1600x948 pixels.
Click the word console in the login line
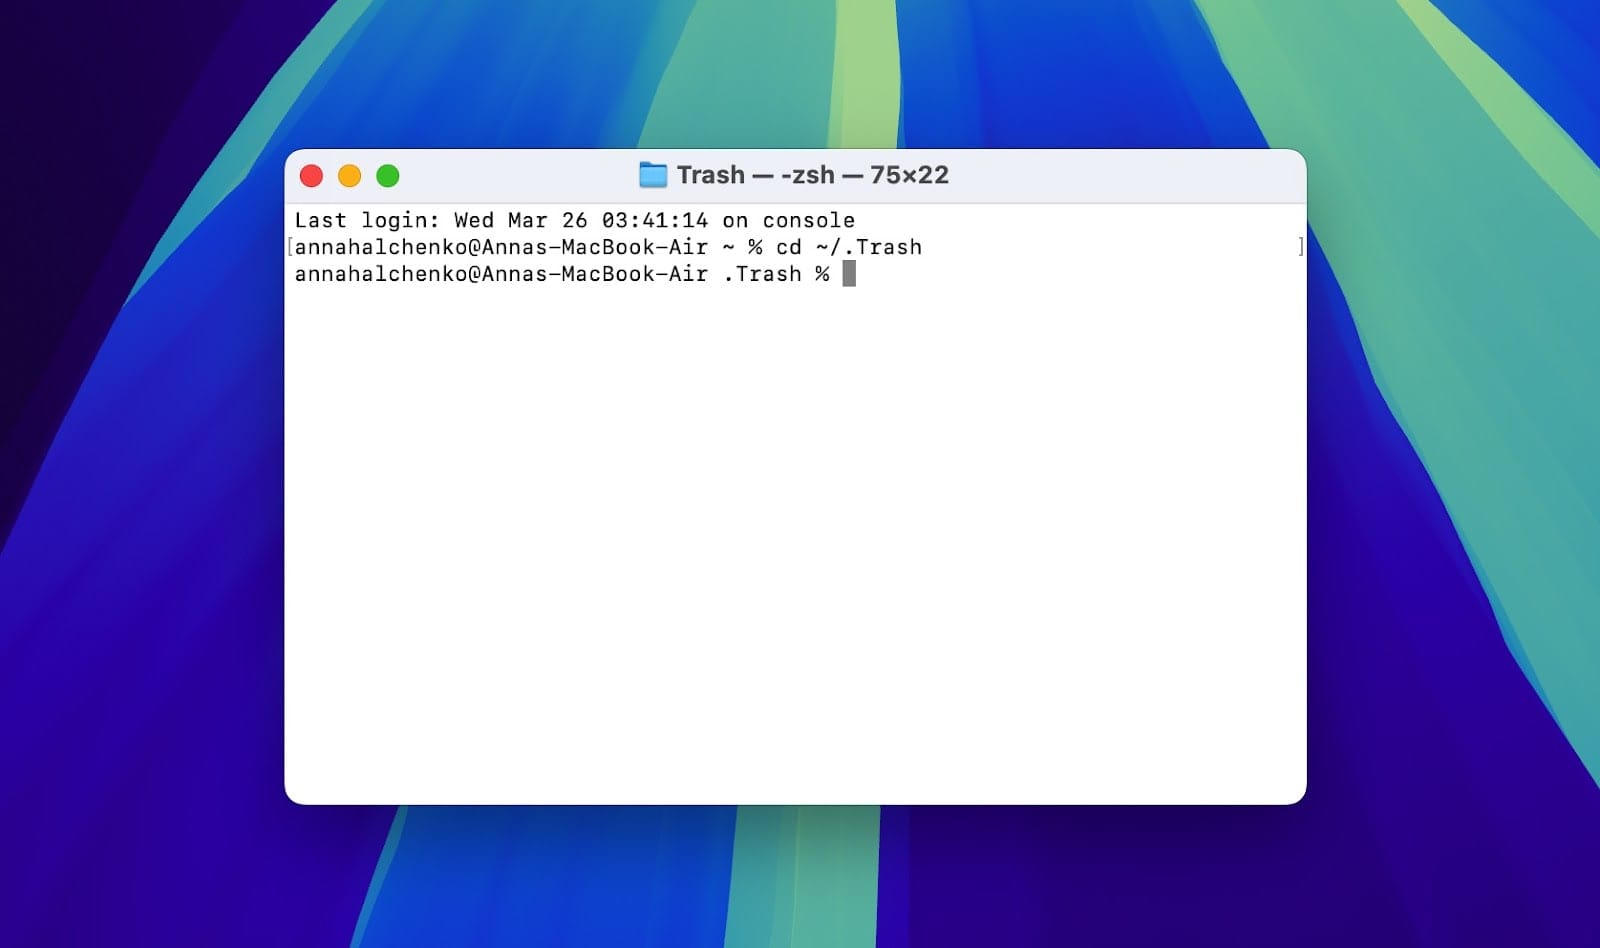[810, 220]
